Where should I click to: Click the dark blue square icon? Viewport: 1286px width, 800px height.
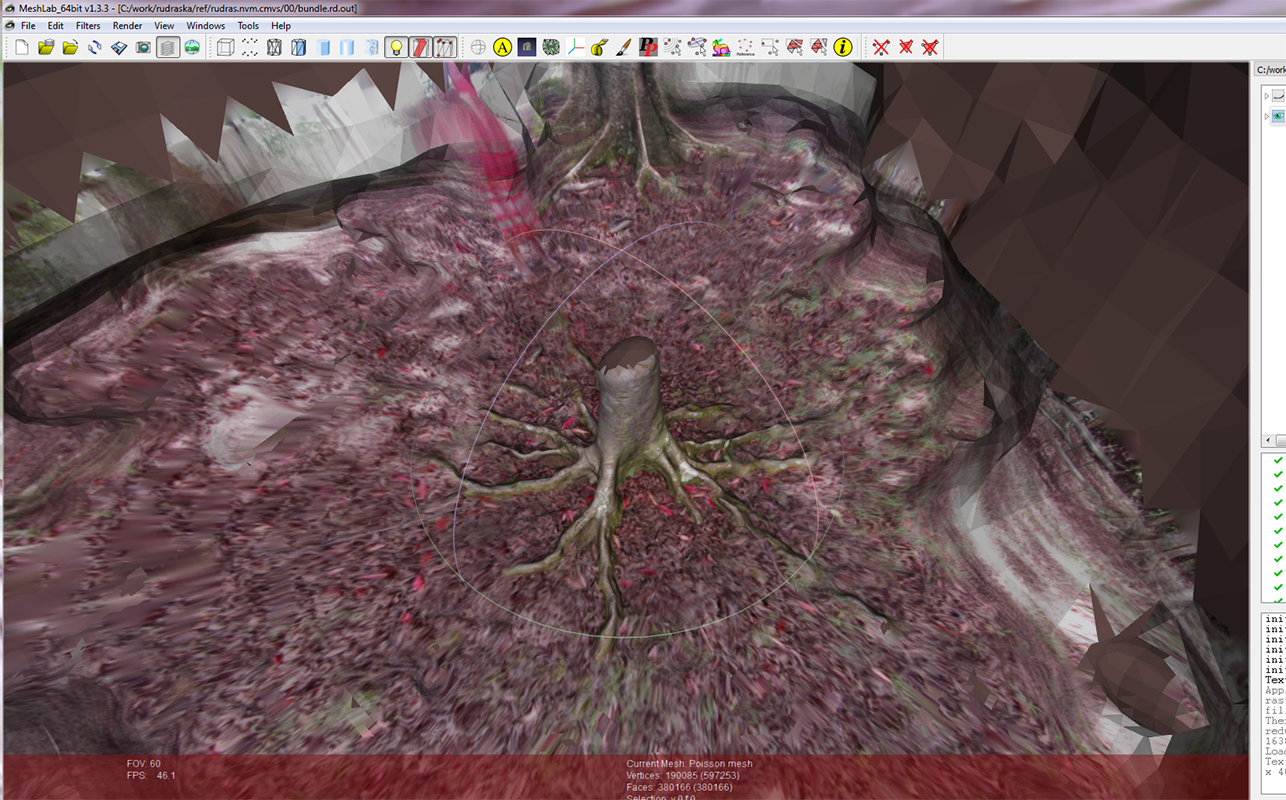coord(527,47)
